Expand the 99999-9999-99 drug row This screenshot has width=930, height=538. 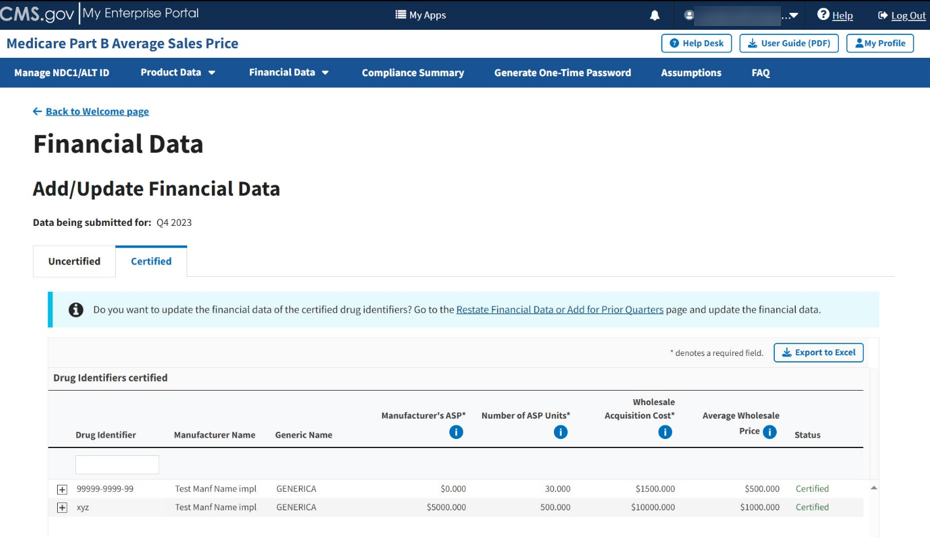click(62, 489)
